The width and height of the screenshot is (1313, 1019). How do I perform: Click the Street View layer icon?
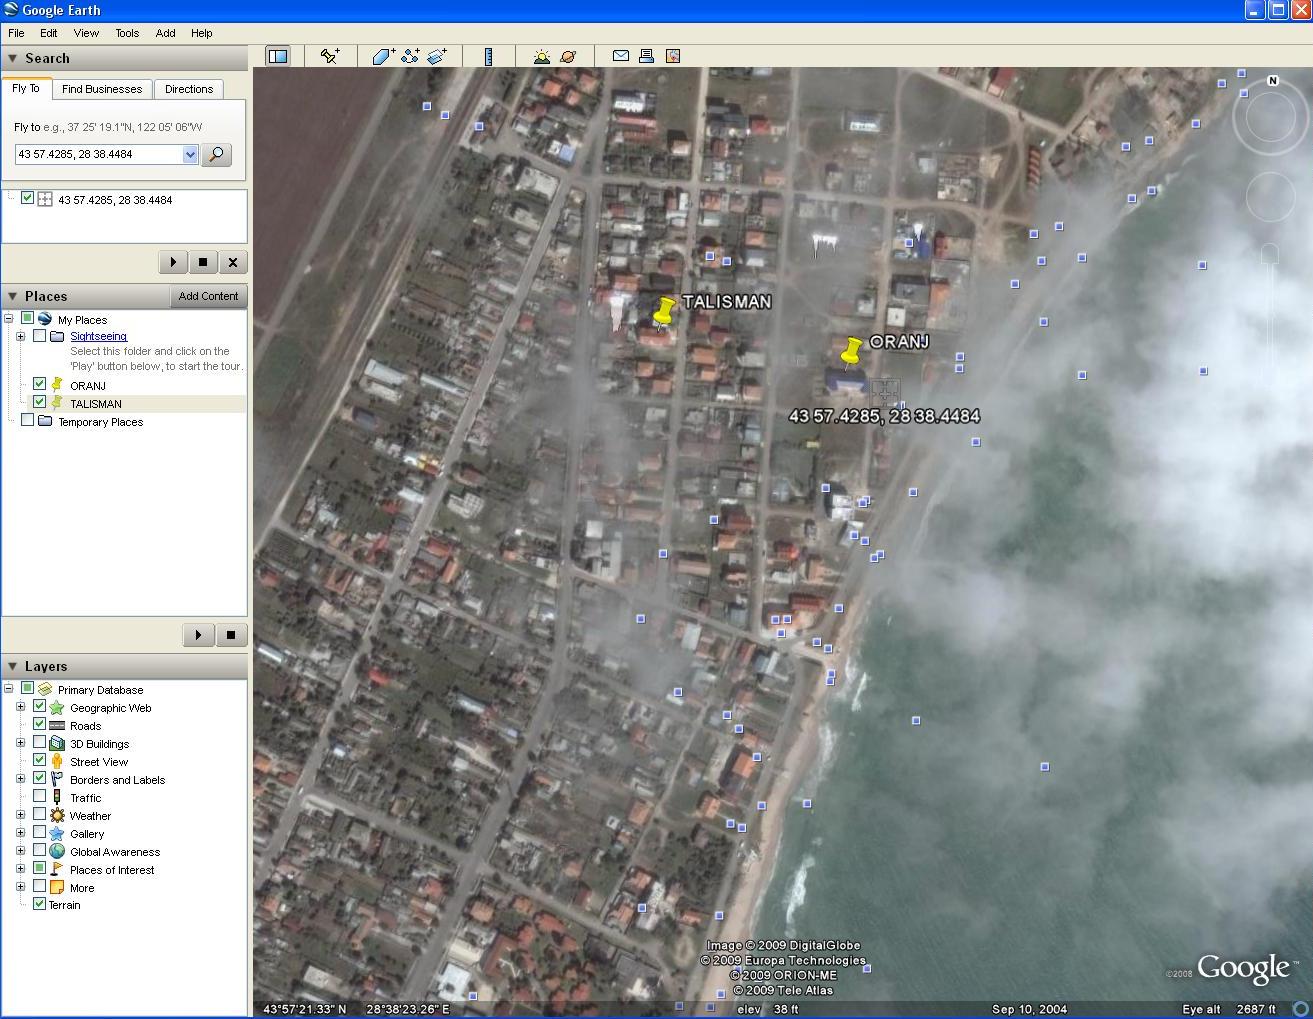coord(57,761)
